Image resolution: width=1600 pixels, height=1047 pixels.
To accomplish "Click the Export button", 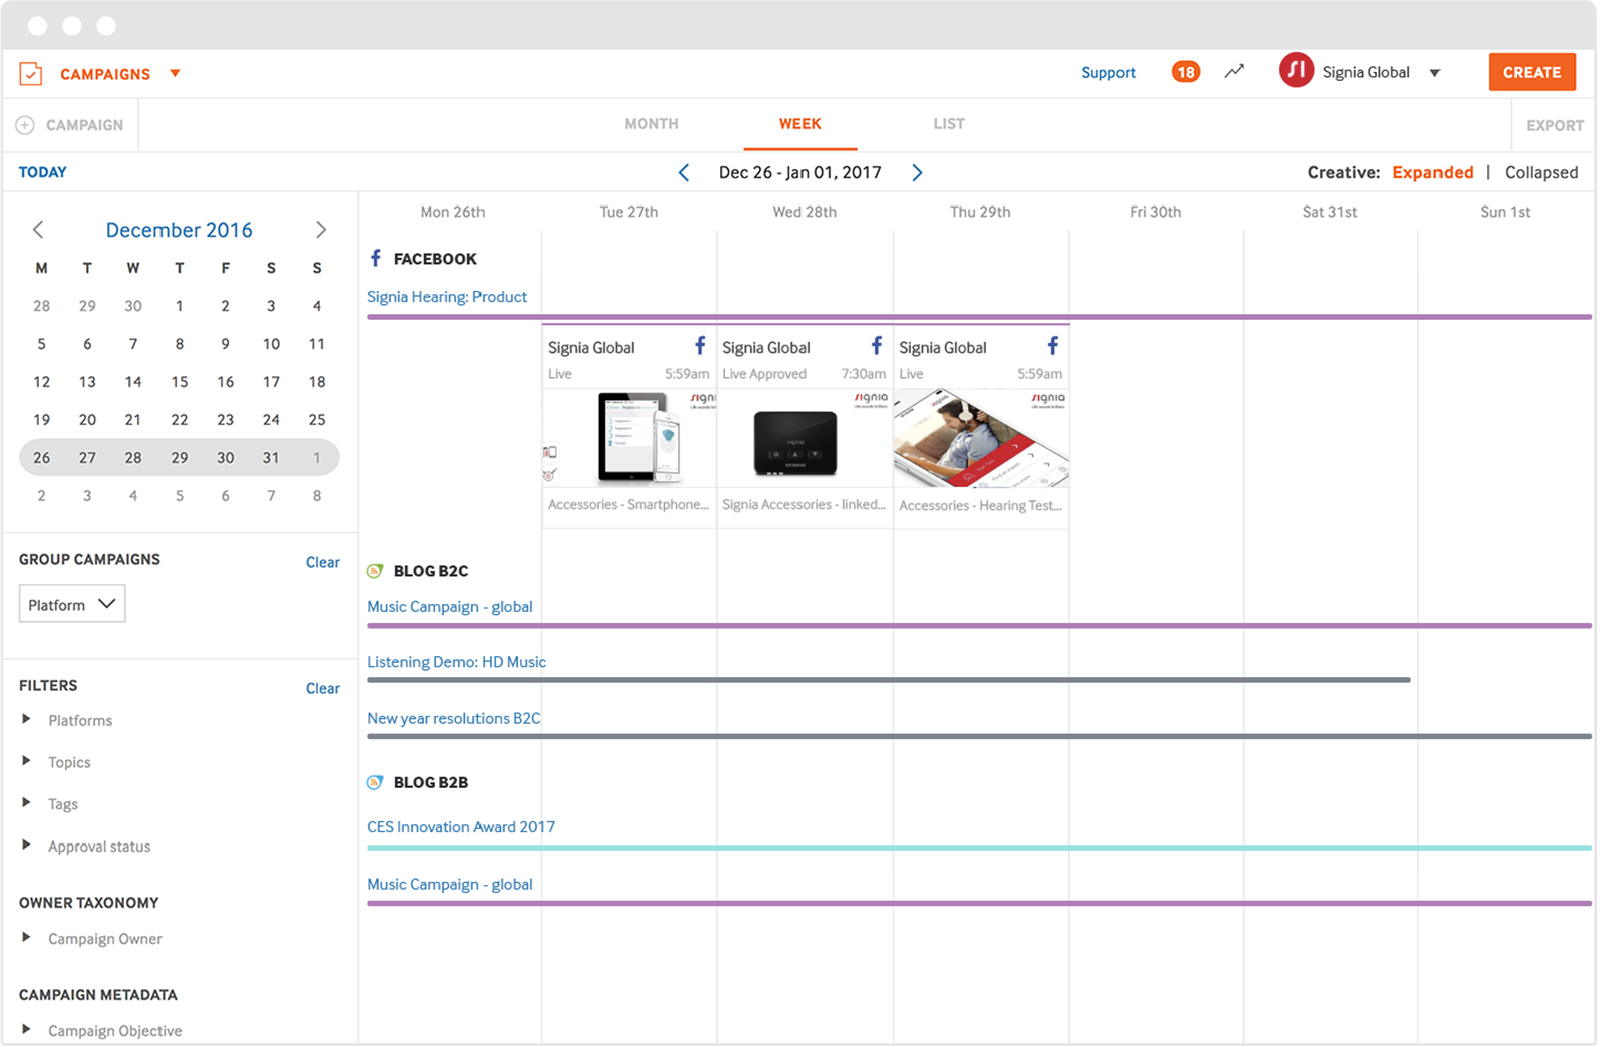I will click(1554, 126).
